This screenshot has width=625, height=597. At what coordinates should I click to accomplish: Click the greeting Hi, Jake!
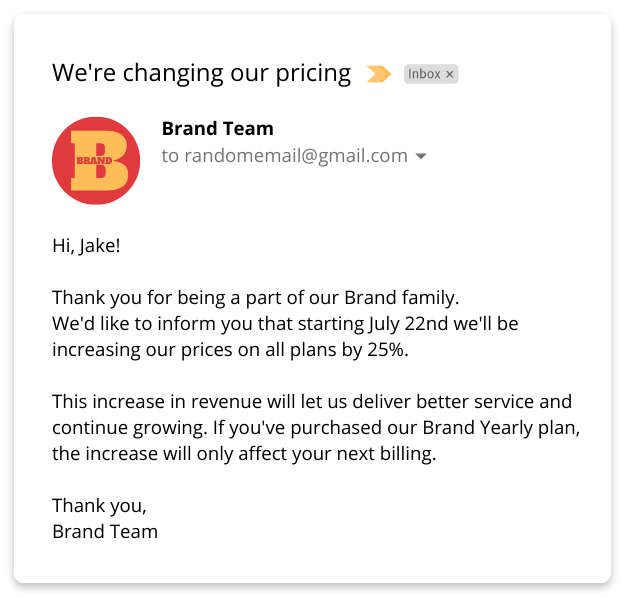86,244
